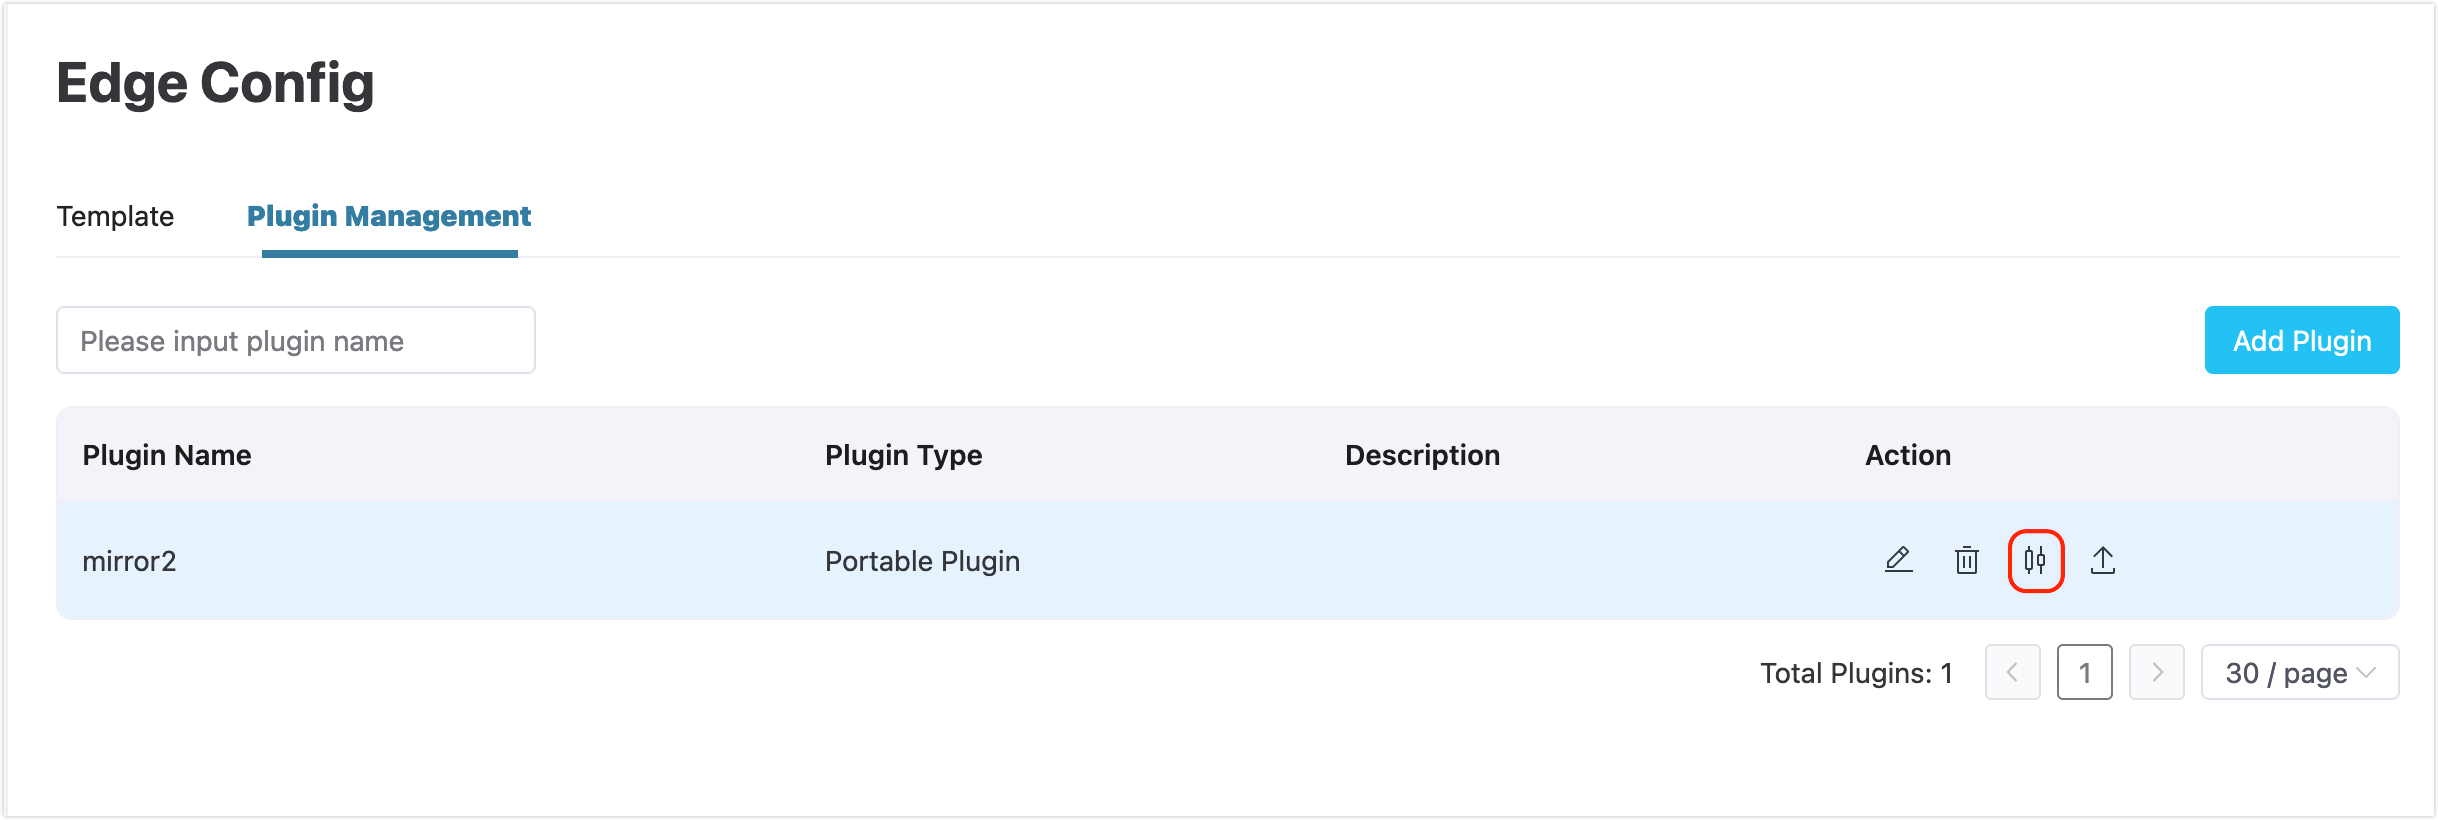Select page number 1 in pagination
Screen dimensions: 2438x820
click(x=2084, y=672)
